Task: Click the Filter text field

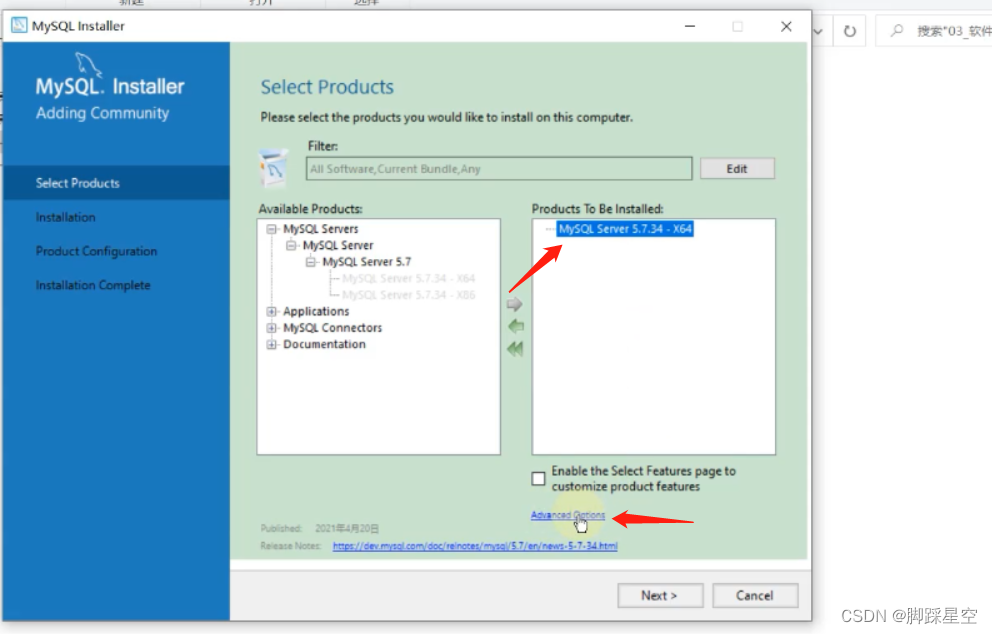Action: pos(499,169)
